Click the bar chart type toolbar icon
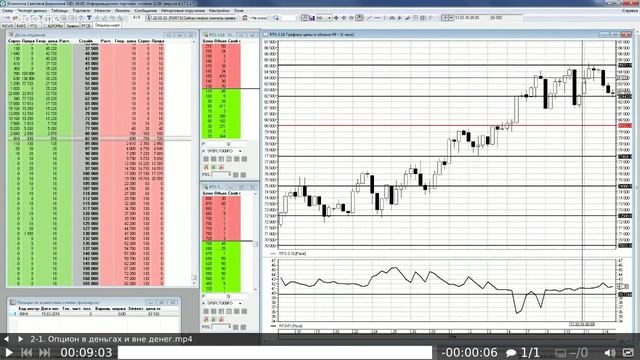 (x=312, y=18)
